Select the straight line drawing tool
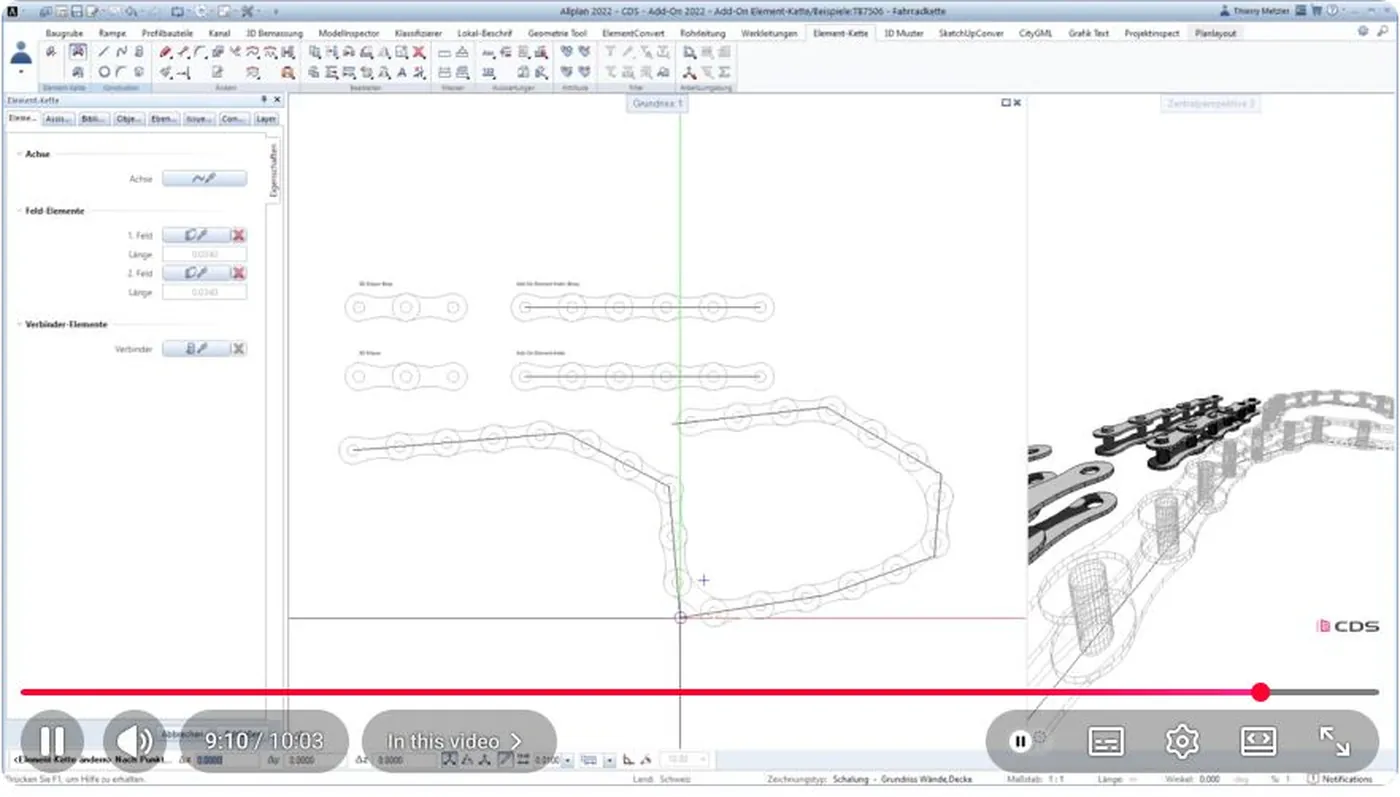This screenshot has width=1400, height=797. tap(104, 52)
